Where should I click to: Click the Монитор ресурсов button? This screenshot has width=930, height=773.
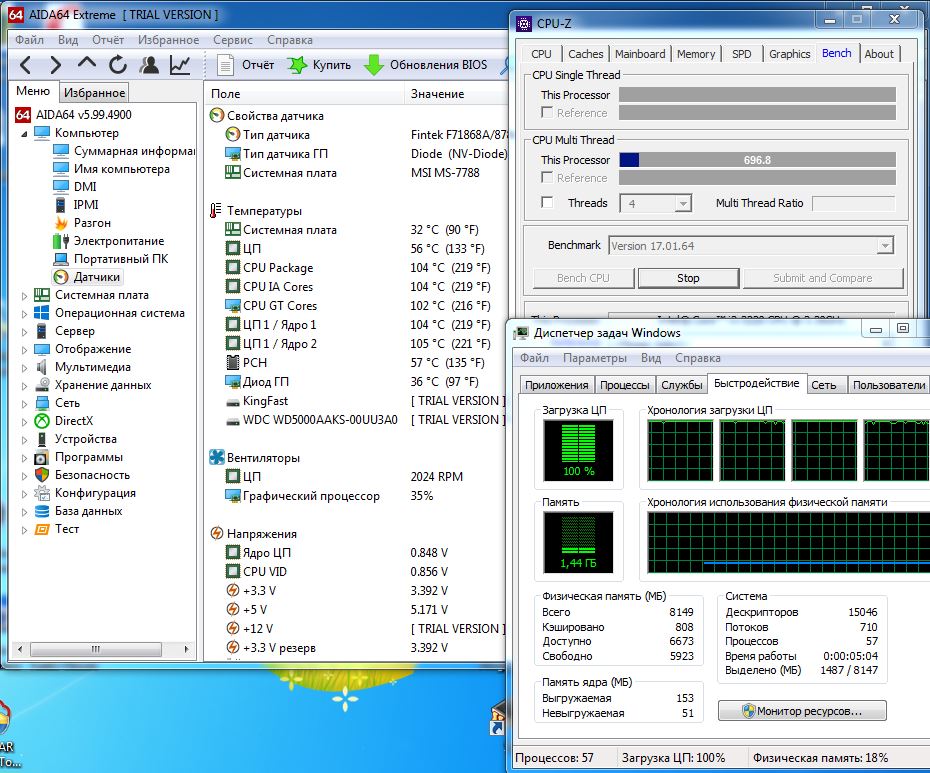802,711
